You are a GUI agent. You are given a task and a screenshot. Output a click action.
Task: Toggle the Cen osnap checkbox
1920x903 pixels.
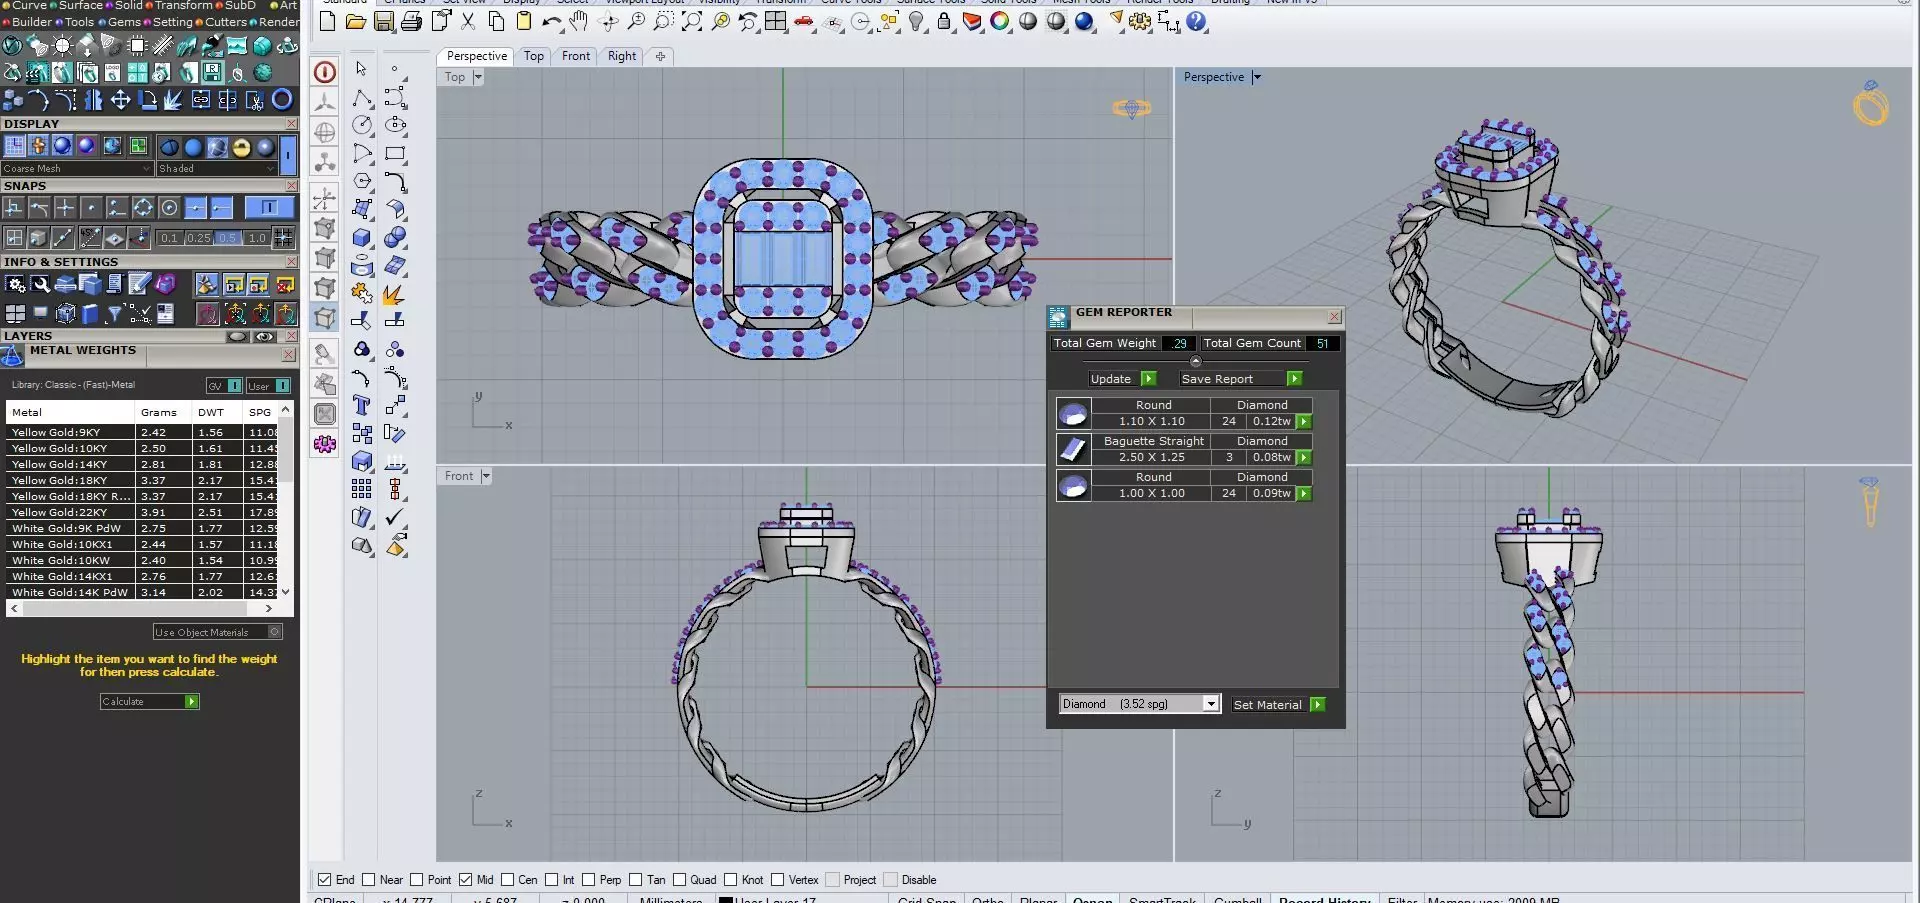pyautogui.click(x=507, y=880)
